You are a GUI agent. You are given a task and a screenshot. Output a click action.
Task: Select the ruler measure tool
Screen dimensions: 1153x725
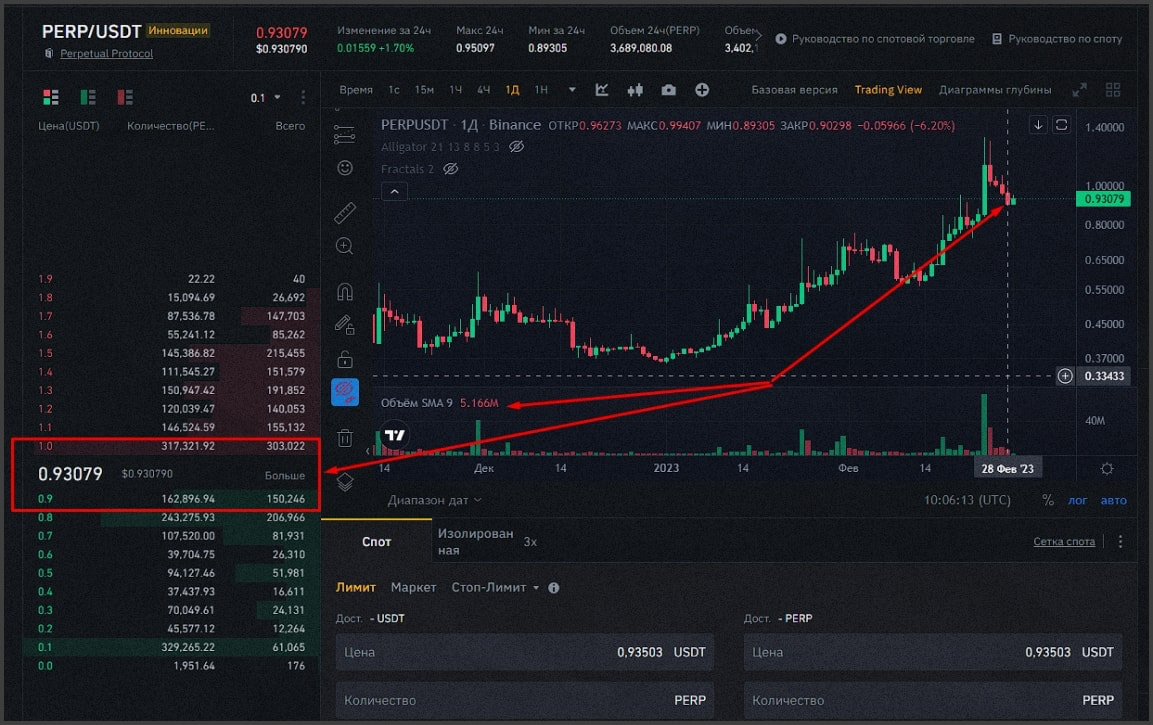coord(345,212)
